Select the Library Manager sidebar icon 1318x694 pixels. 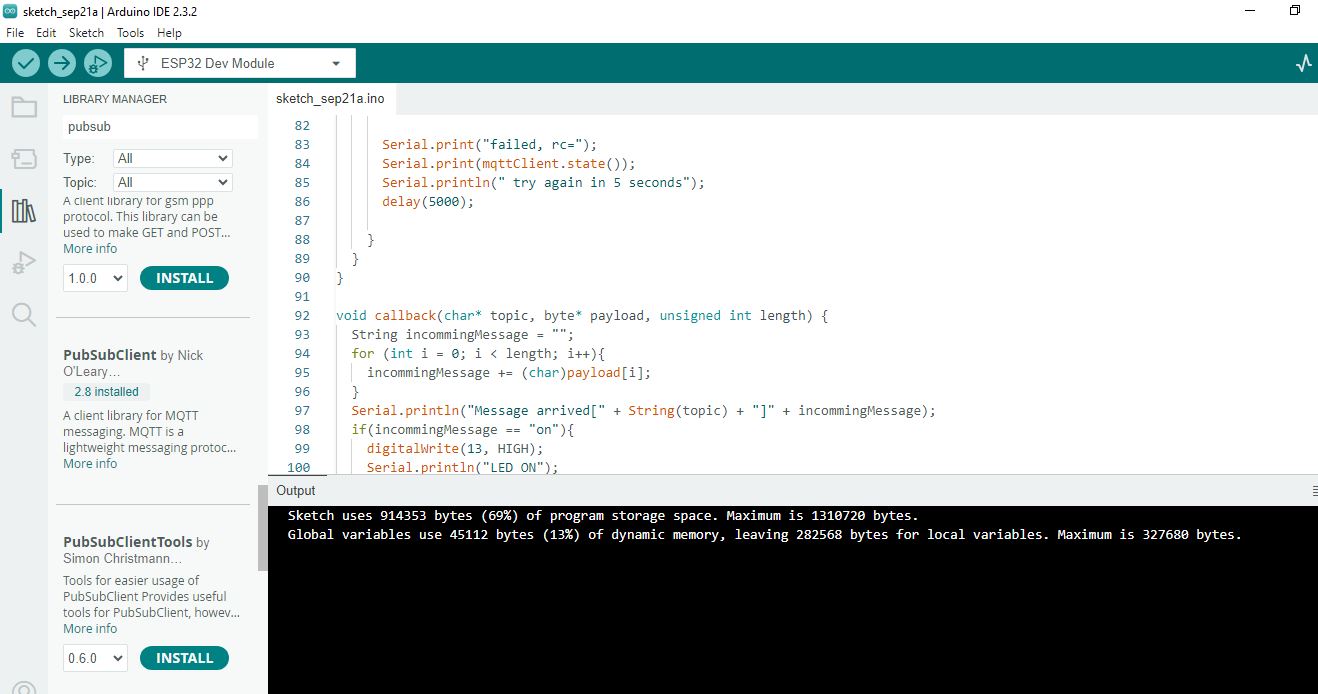[x=24, y=211]
